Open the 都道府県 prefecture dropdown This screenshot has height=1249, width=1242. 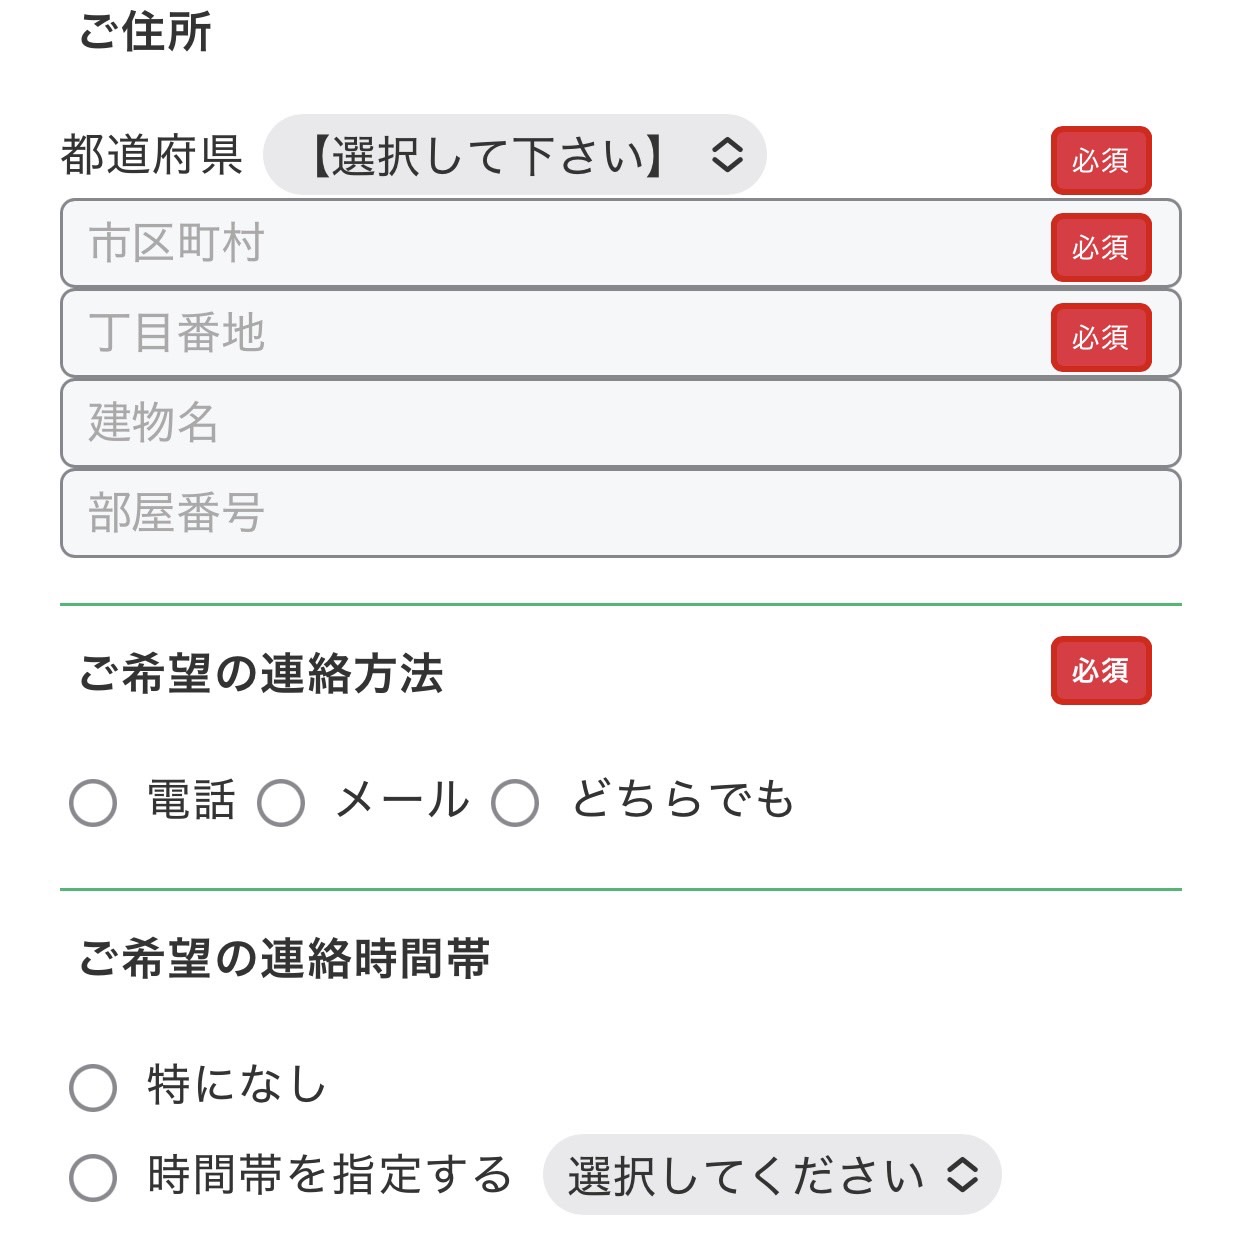point(513,155)
